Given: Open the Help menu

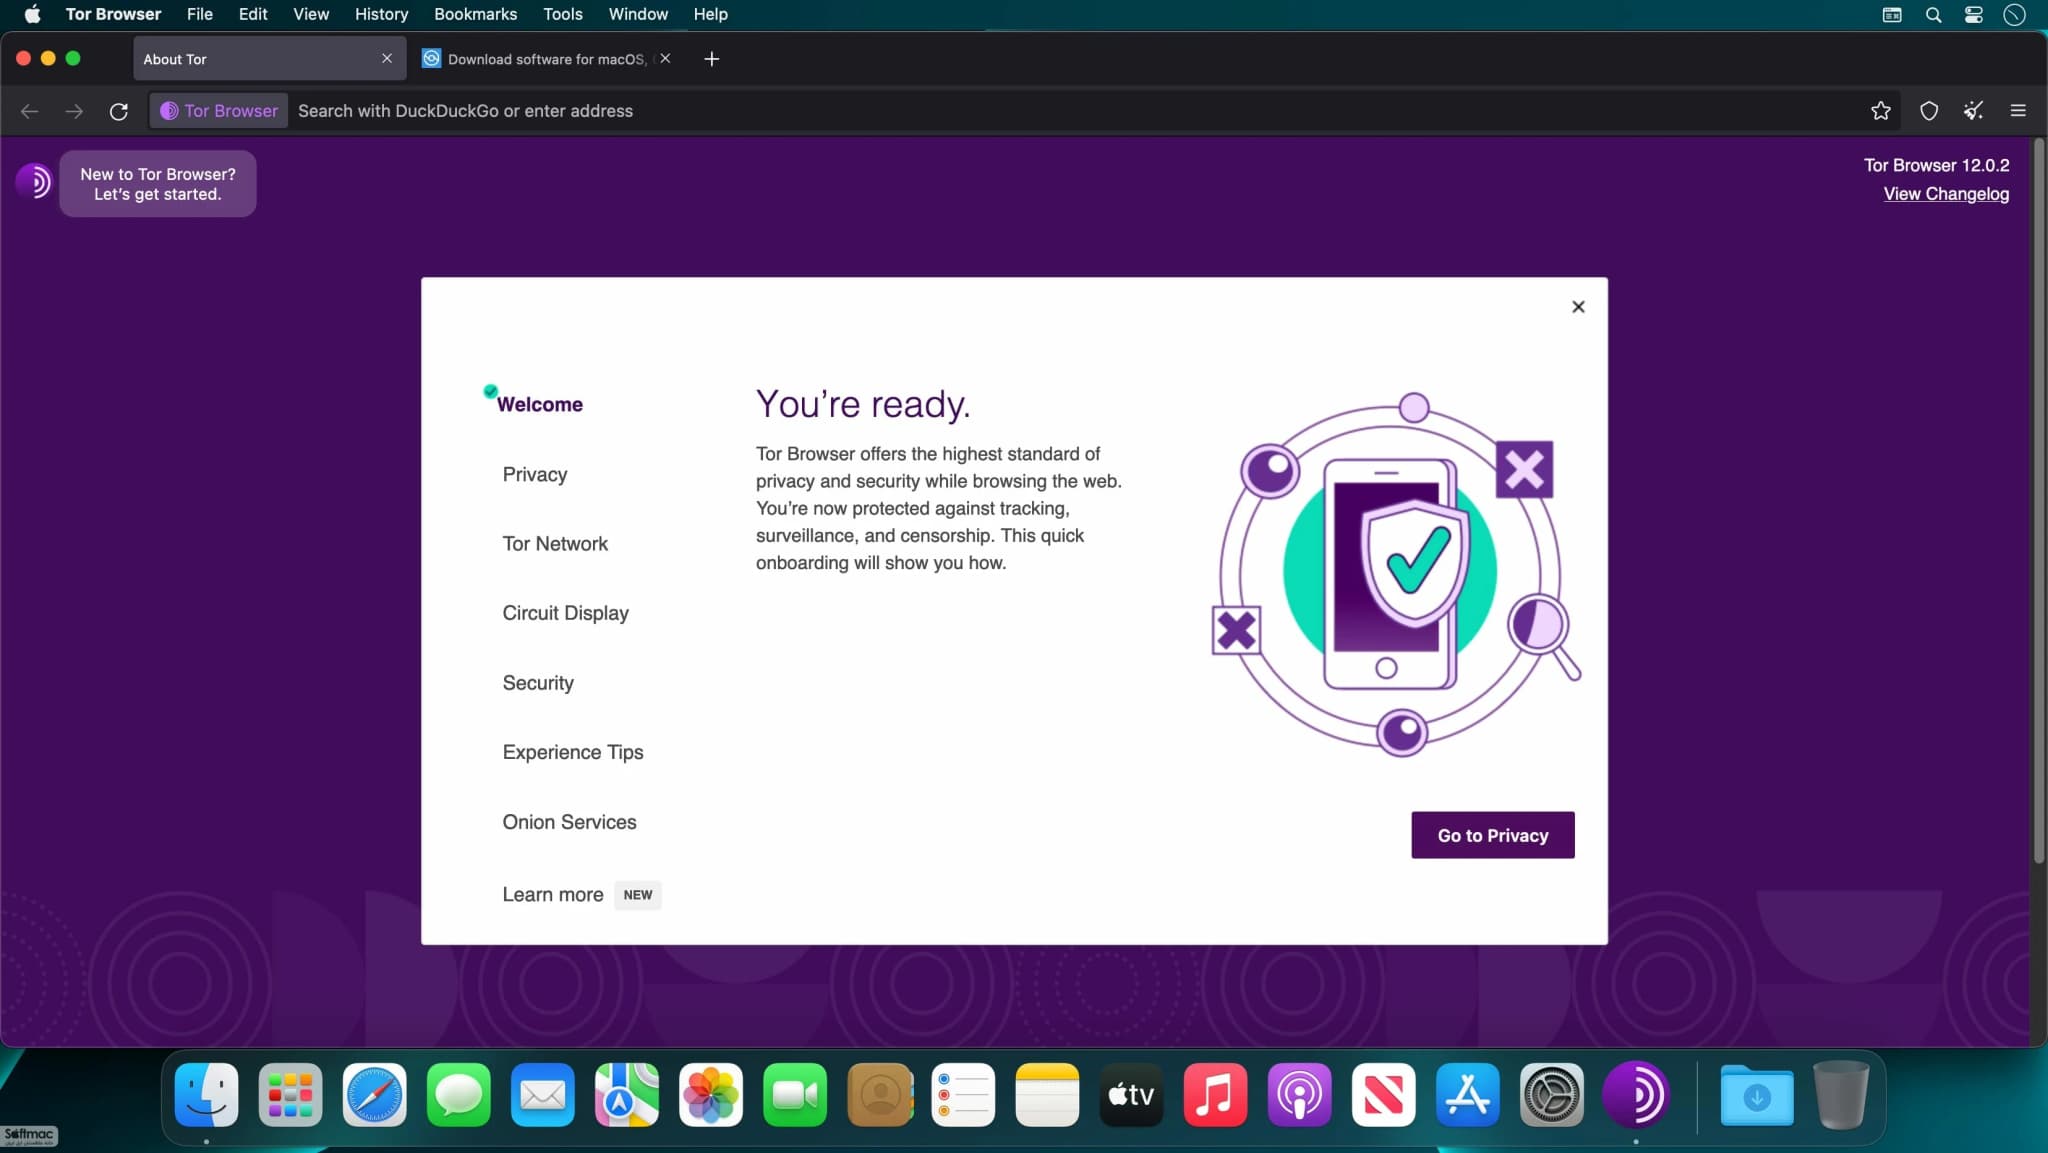Looking at the screenshot, I should [710, 14].
